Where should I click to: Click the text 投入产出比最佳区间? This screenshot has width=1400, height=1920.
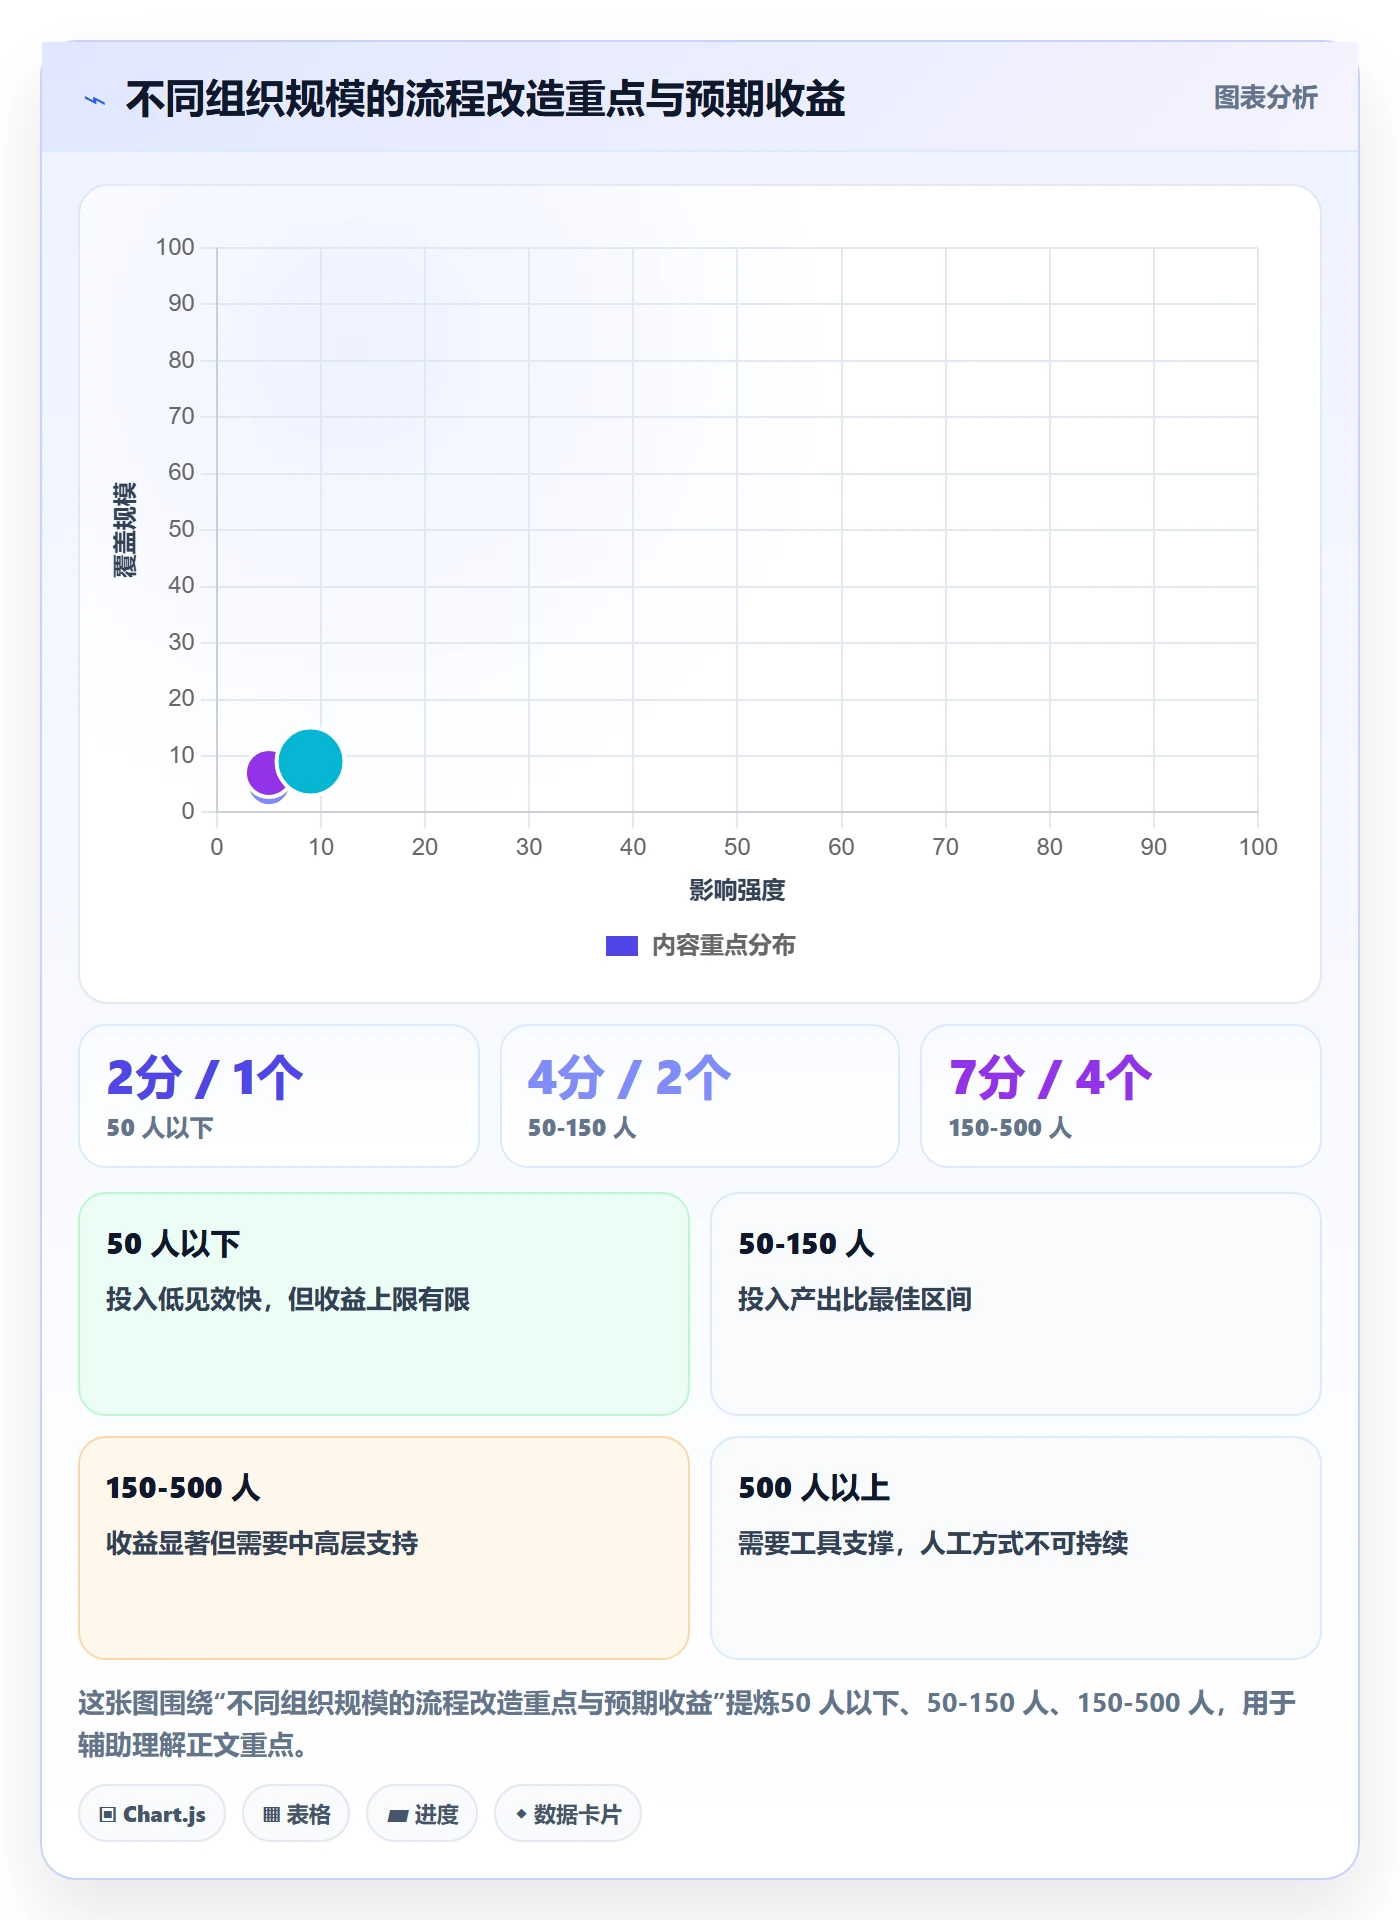click(855, 1299)
